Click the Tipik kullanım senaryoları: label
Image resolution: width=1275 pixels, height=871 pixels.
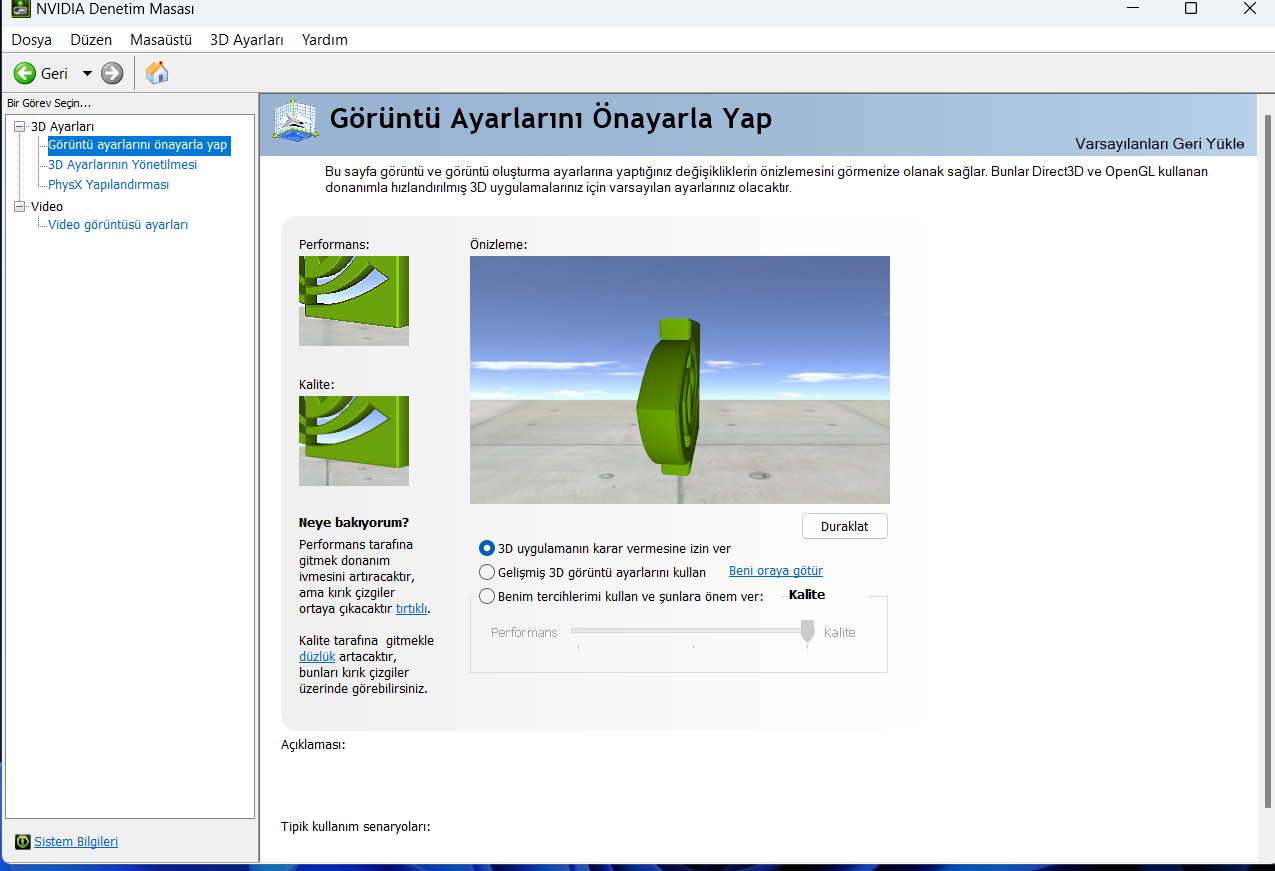tap(356, 827)
